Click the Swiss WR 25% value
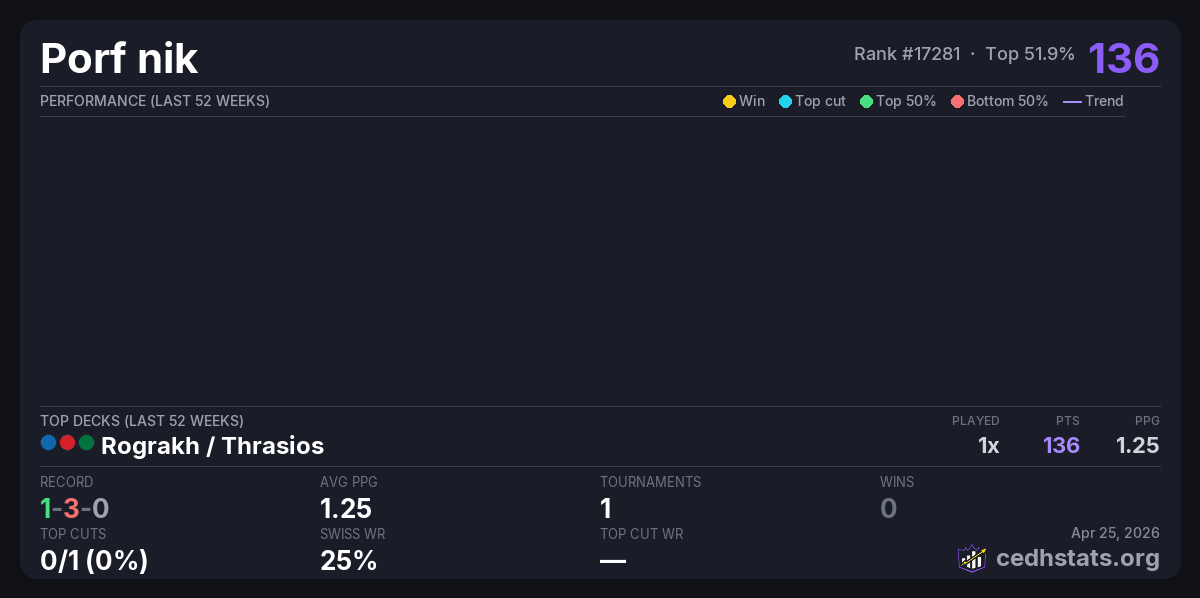The width and height of the screenshot is (1200, 598). click(348, 561)
